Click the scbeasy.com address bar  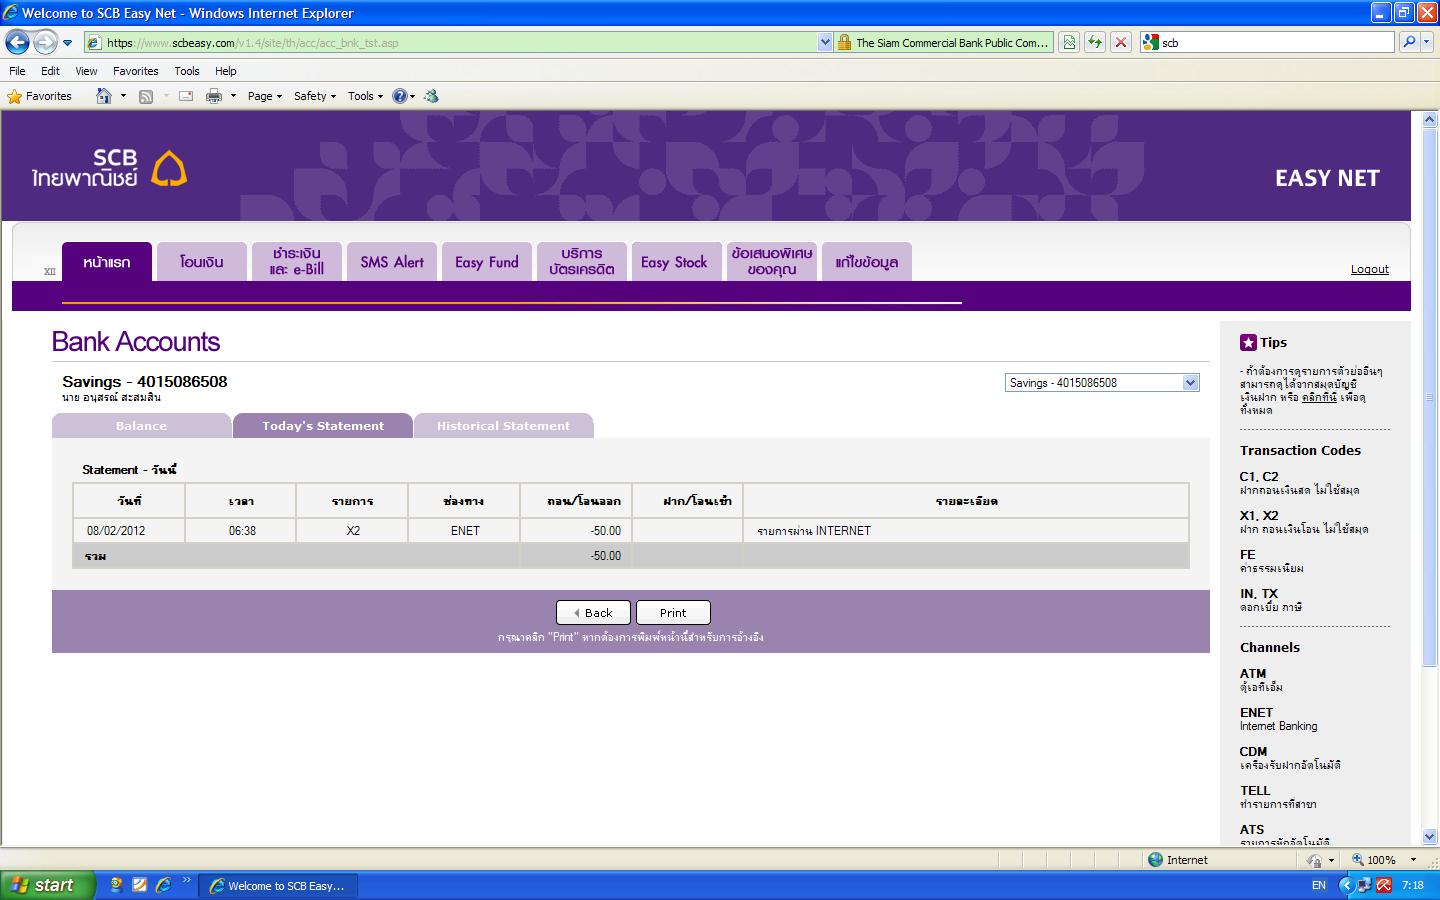[450, 43]
